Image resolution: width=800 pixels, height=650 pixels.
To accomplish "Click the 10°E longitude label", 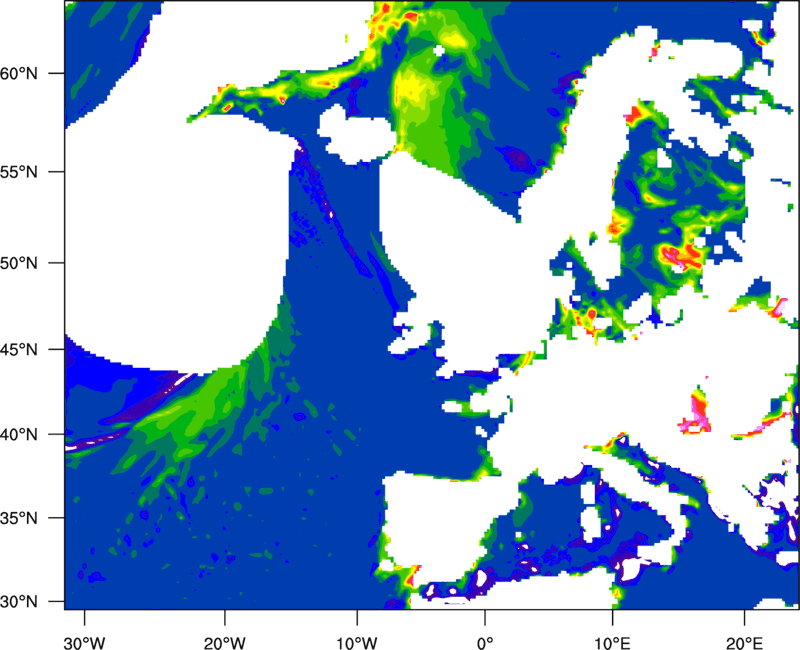I will point(612,643).
